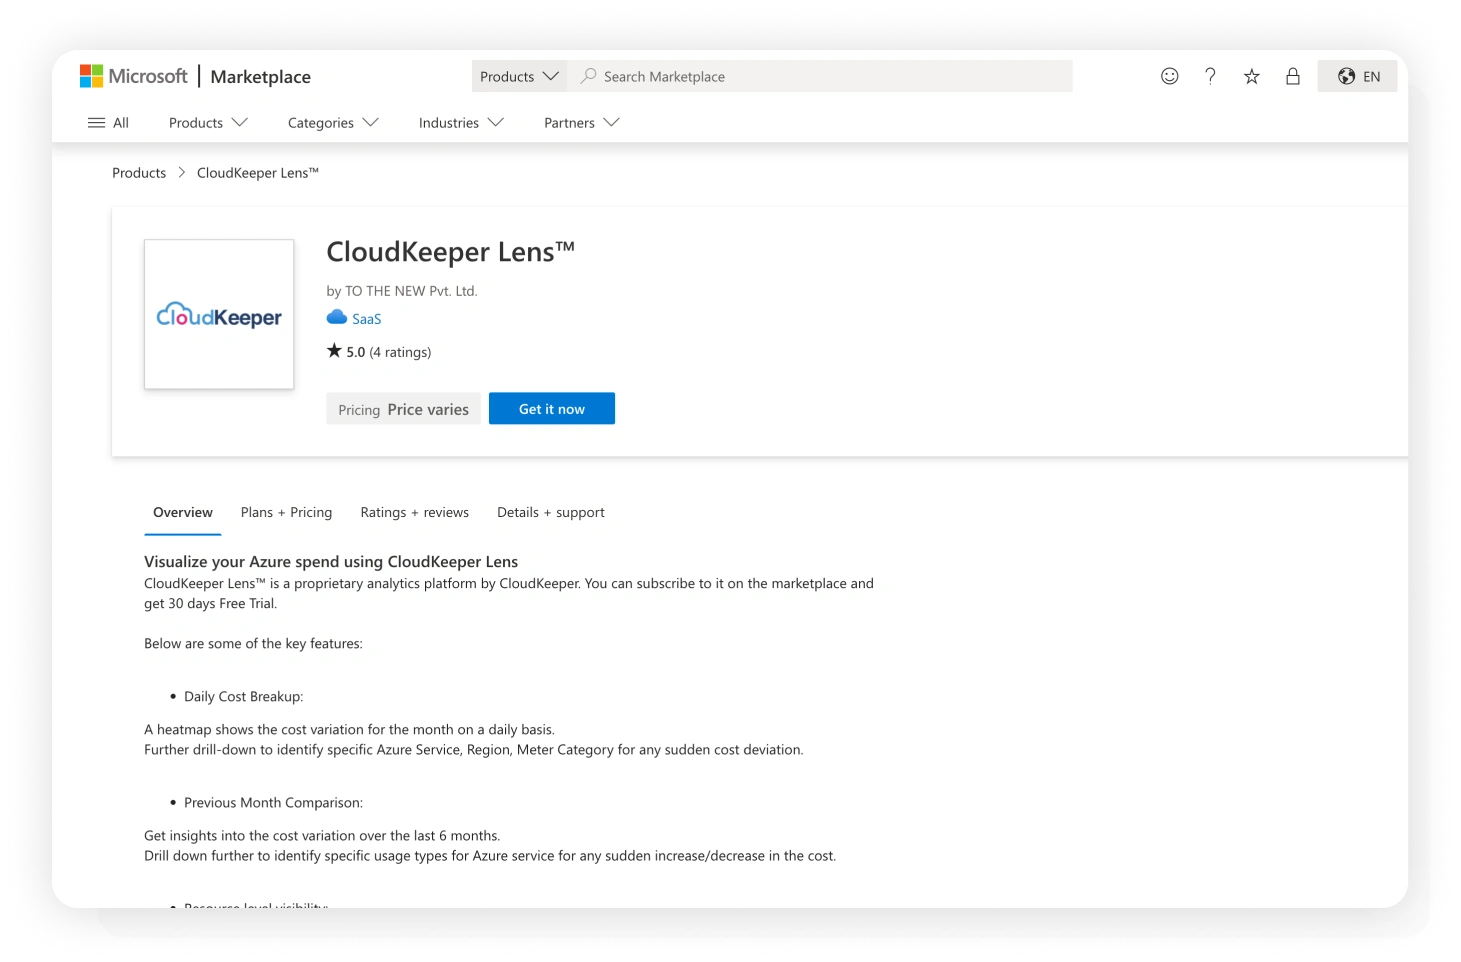The width and height of the screenshot is (1461, 962).
Task: Click the help question mark icon
Action: coord(1210,76)
